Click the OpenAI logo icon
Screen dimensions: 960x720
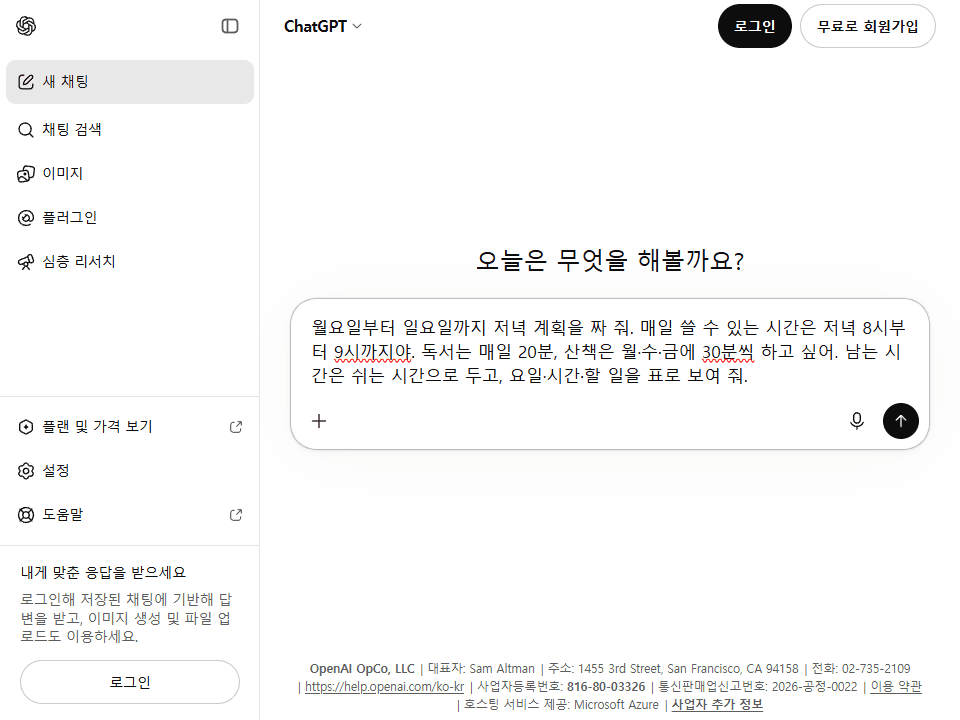(26, 26)
